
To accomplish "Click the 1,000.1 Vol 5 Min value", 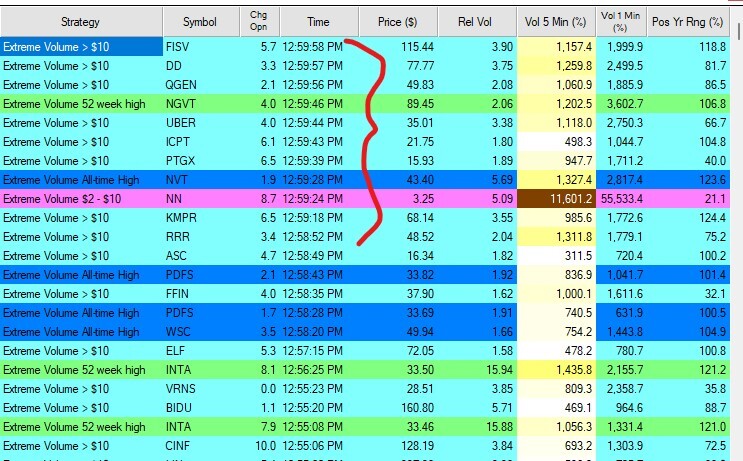I will tap(574, 294).
